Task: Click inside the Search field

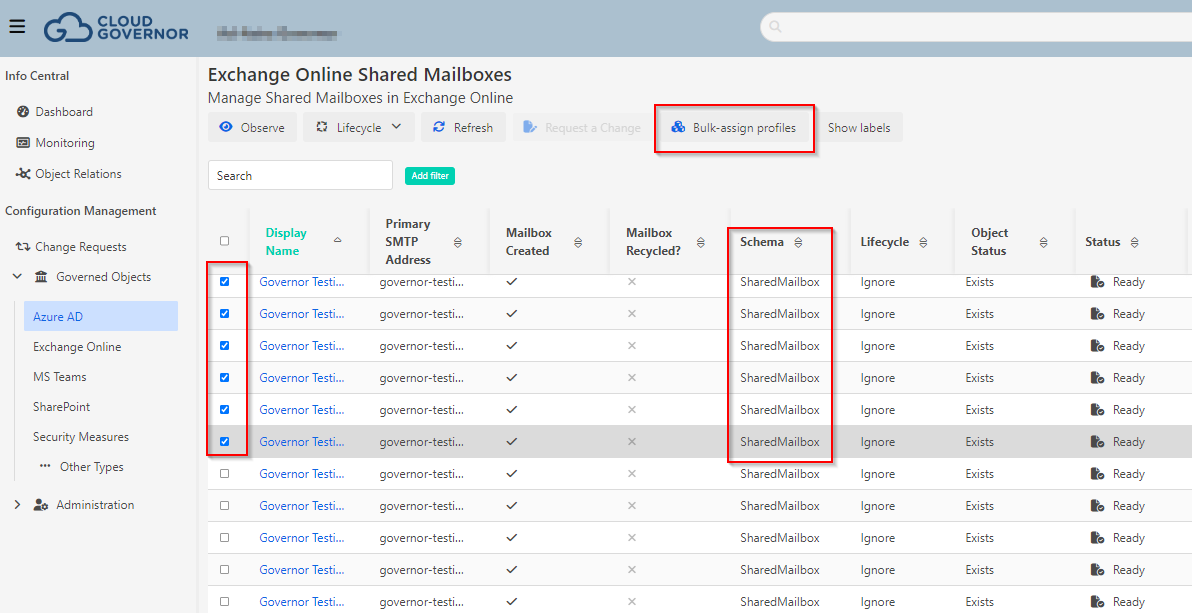Action: click(x=300, y=174)
